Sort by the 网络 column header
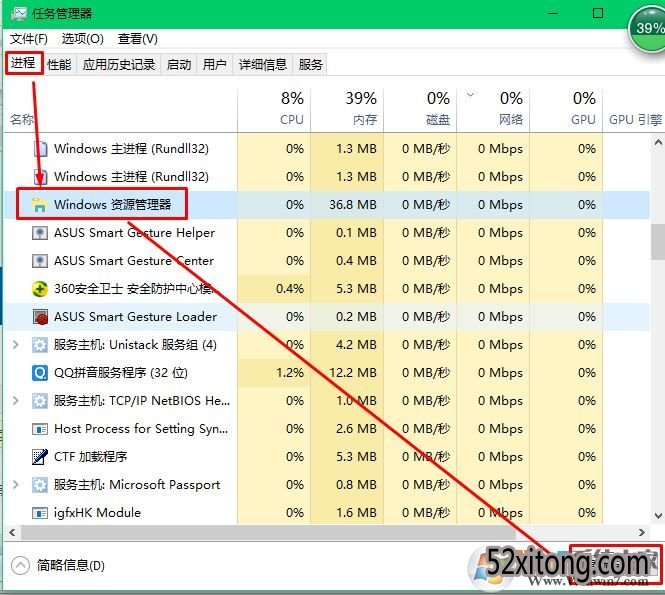The height and width of the screenshot is (595, 665). coord(493,110)
